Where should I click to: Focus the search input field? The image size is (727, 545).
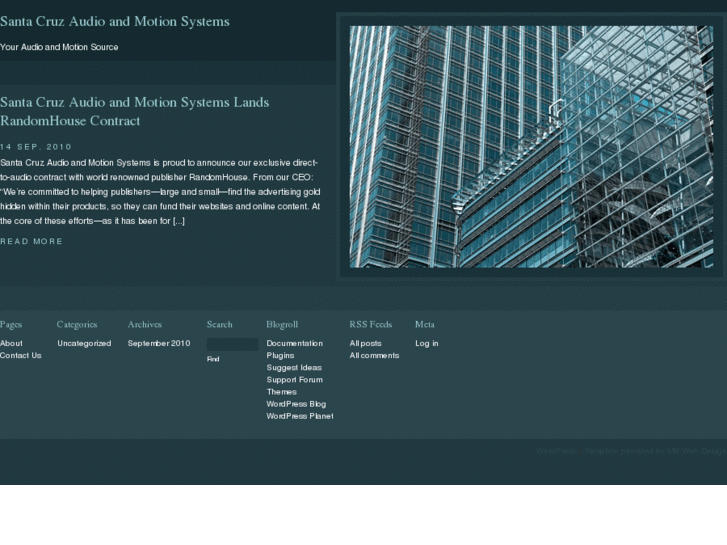tap(232, 344)
